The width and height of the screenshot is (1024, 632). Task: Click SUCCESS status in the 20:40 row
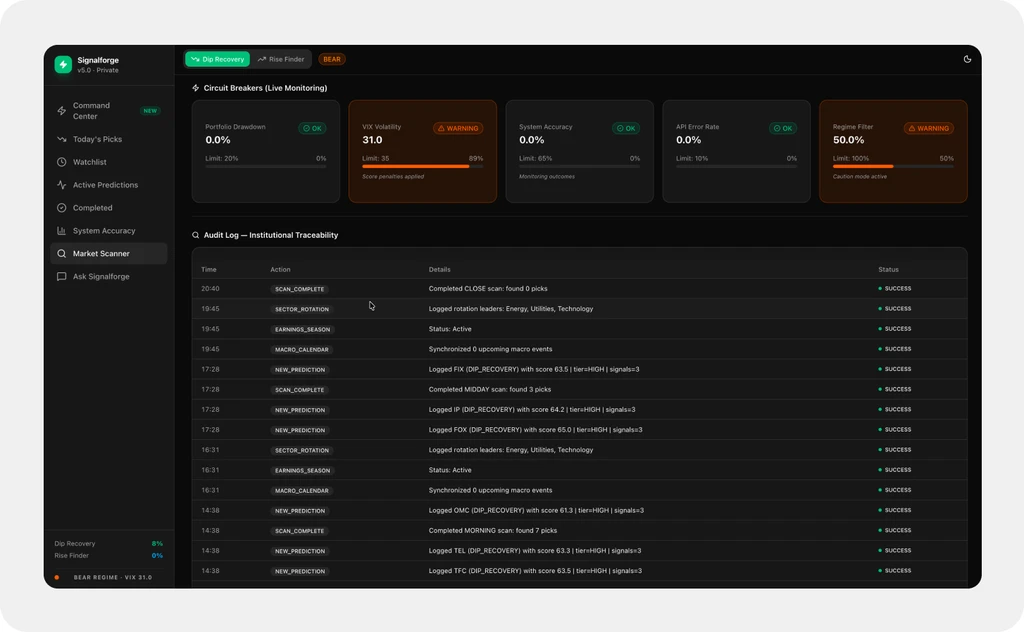[x=895, y=289]
